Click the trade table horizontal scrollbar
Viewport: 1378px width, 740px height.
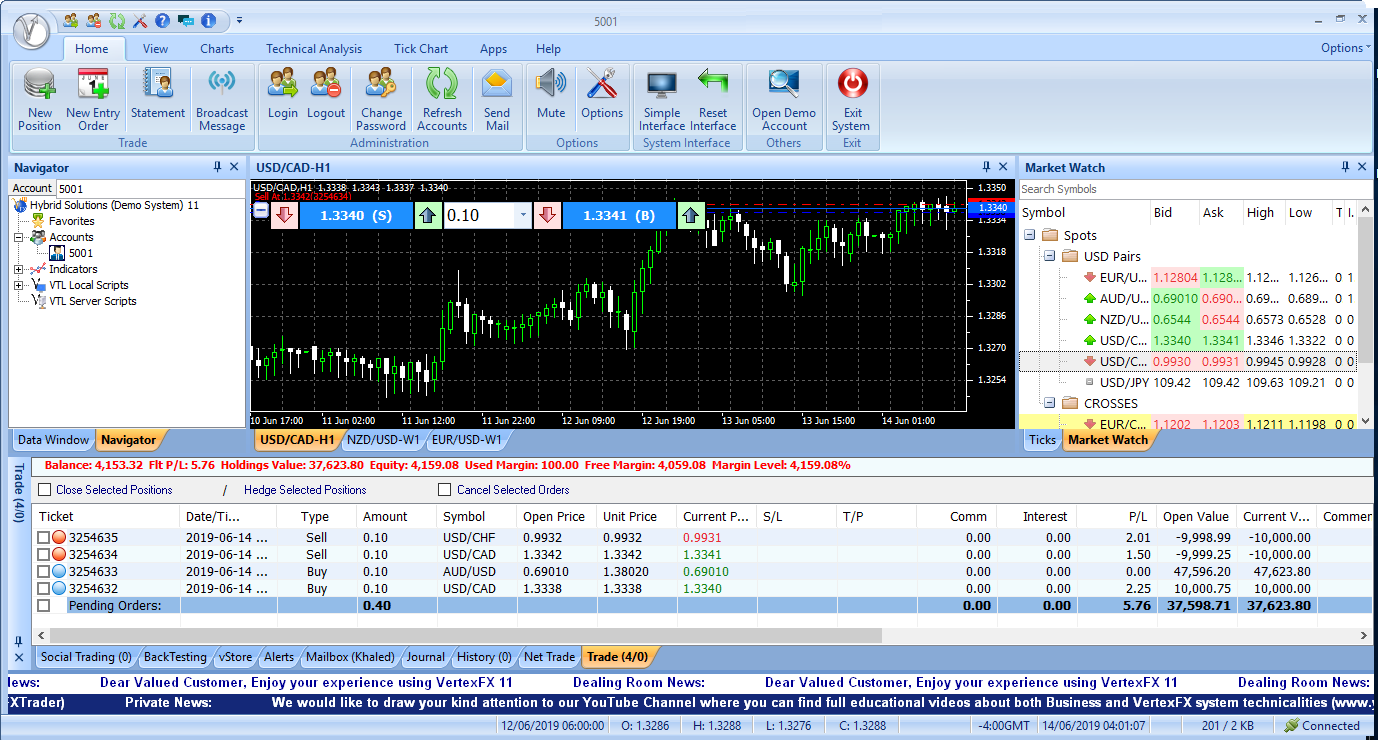pyautogui.click(x=466, y=636)
